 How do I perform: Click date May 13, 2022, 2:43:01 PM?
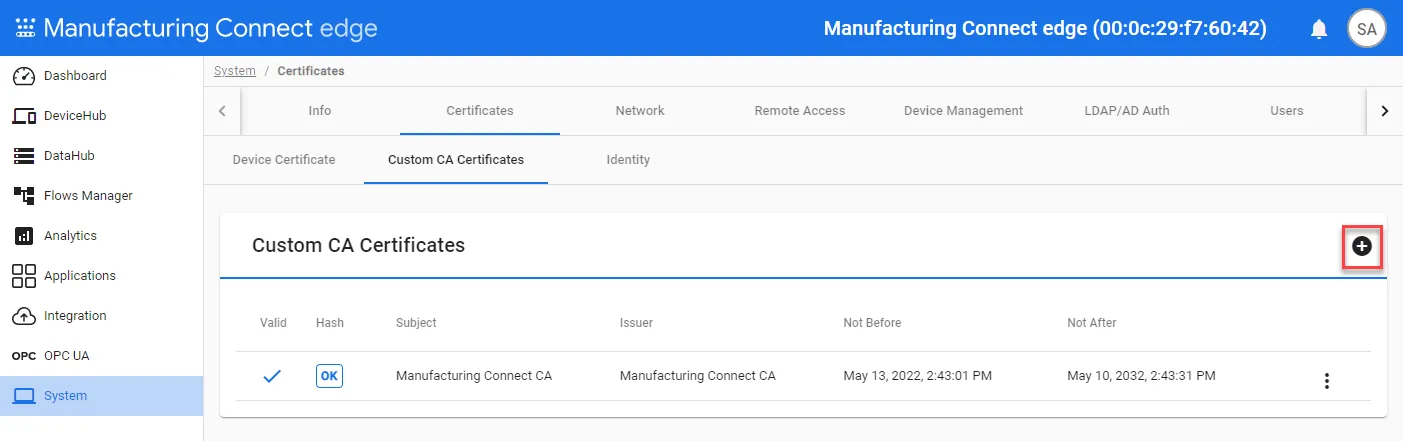[917, 377]
